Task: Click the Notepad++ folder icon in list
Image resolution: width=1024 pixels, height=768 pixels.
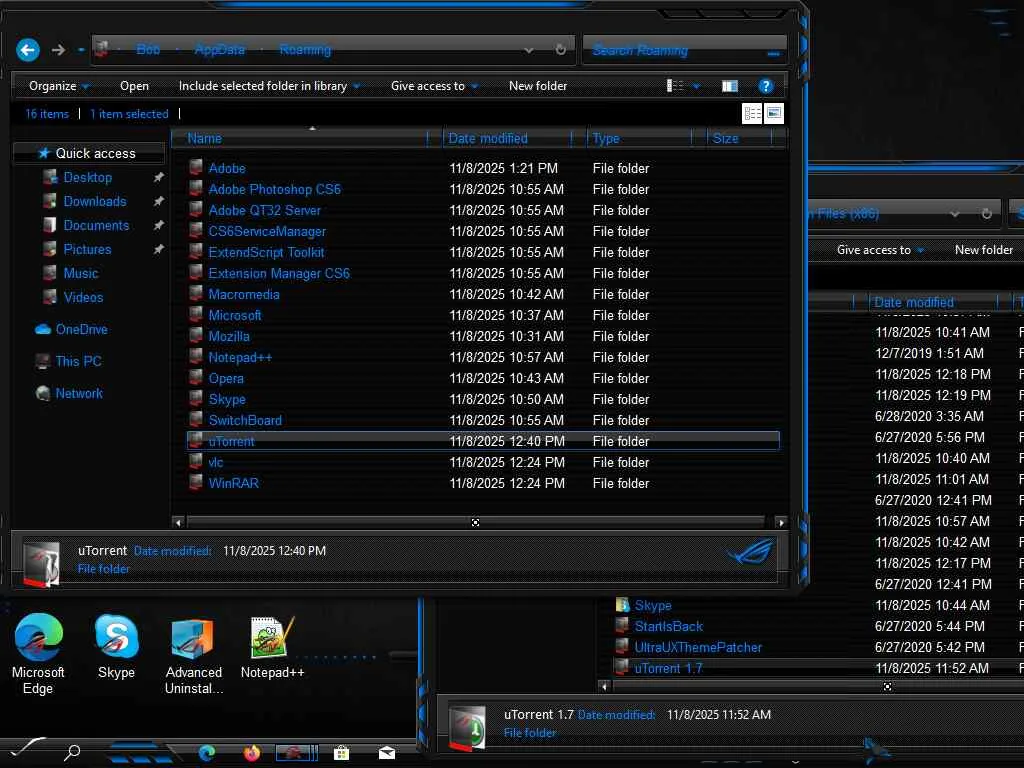Action: pyautogui.click(x=196, y=357)
